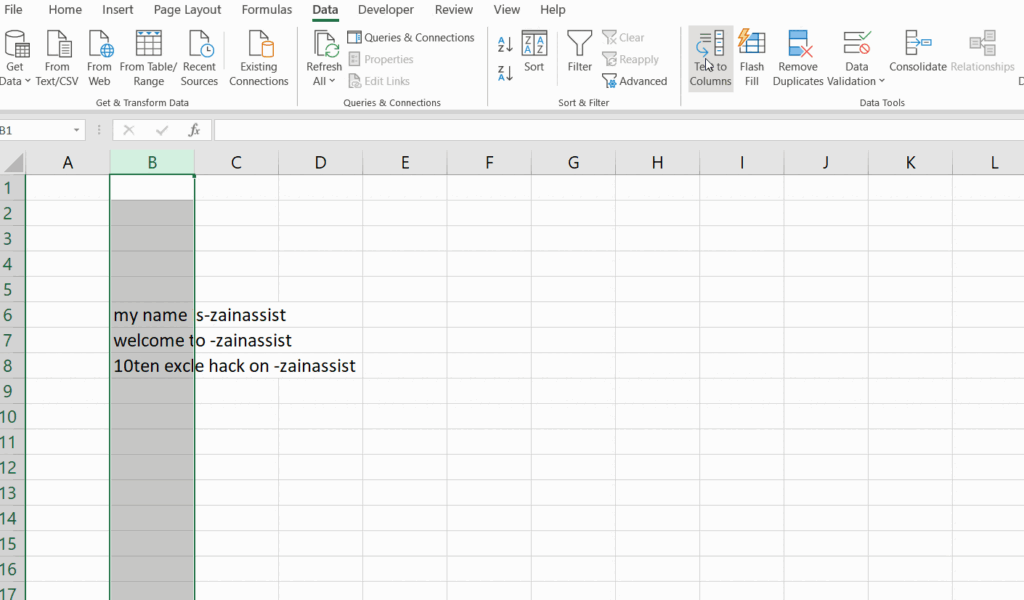The height and width of the screenshot is (600, 1024).
Task: Click Queries & Connections button
Action: (x=411, y=38)
